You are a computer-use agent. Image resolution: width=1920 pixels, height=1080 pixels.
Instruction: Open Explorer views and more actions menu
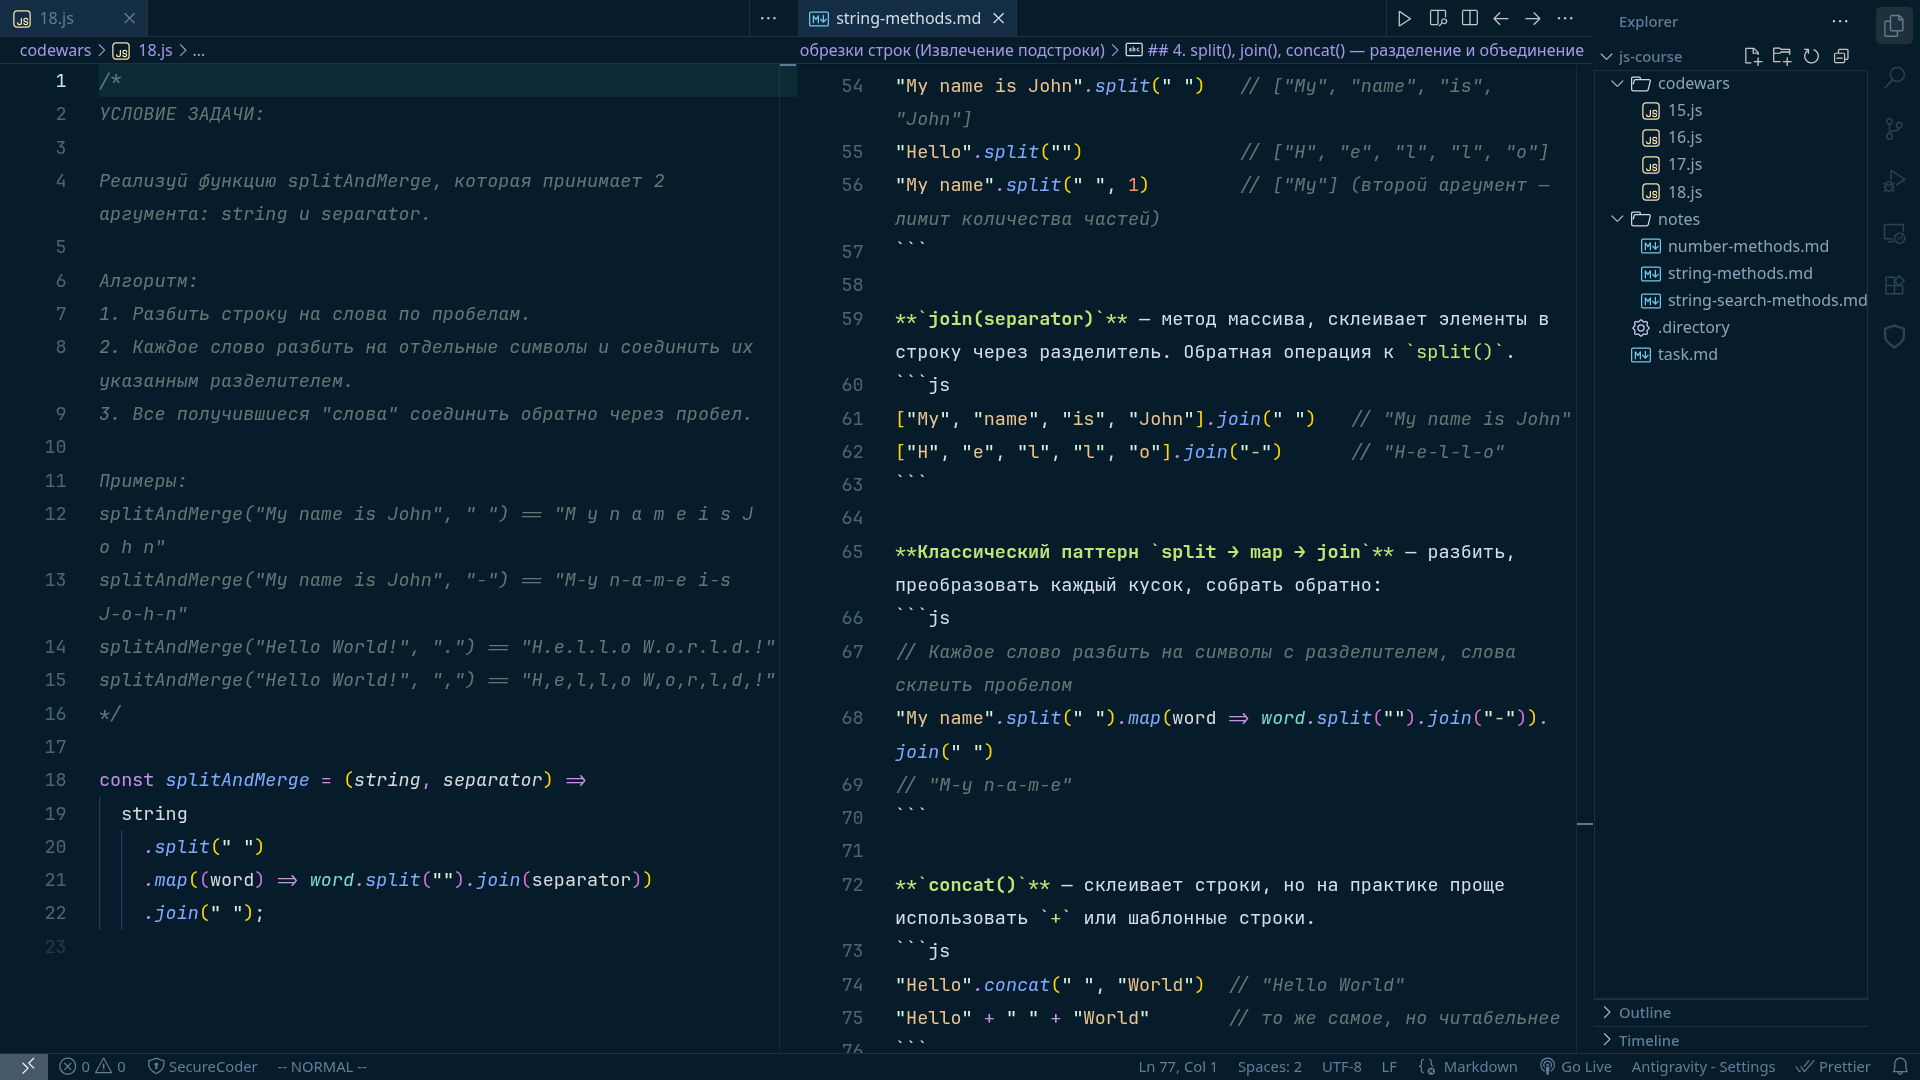[1840, 21]
